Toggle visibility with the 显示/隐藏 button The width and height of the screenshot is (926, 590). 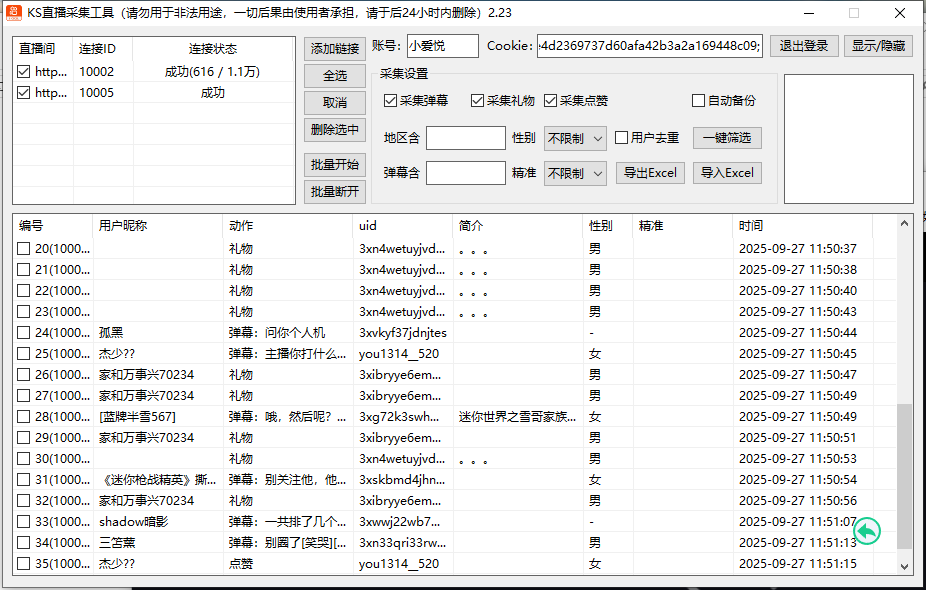click(878, 45)
